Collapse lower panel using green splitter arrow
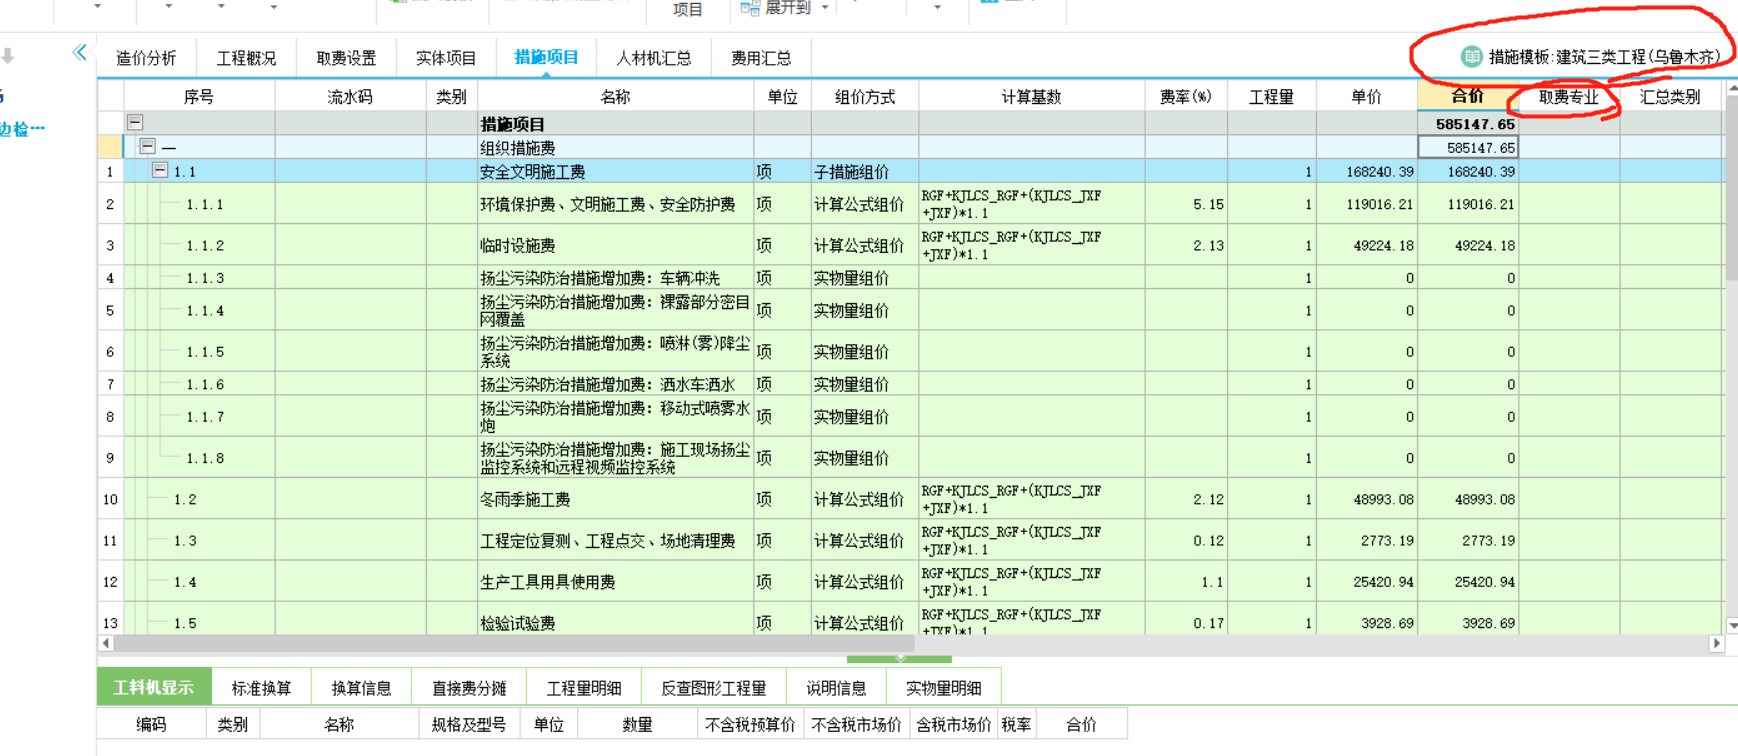 tap(899, 659)
